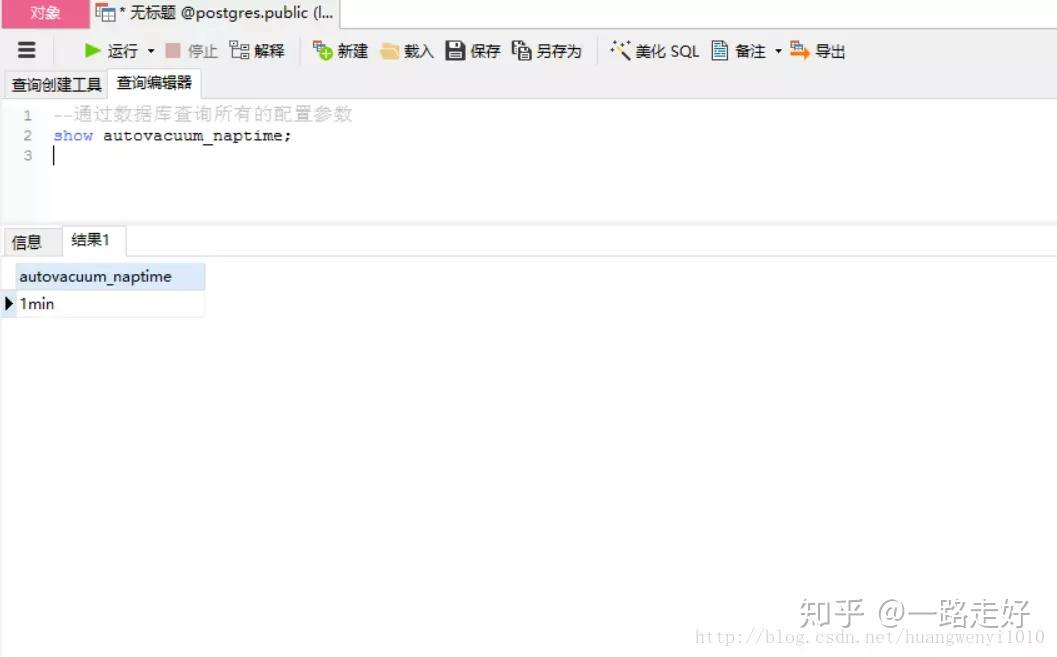
Task: Open the hamburger menu icon
Action: 26,51
